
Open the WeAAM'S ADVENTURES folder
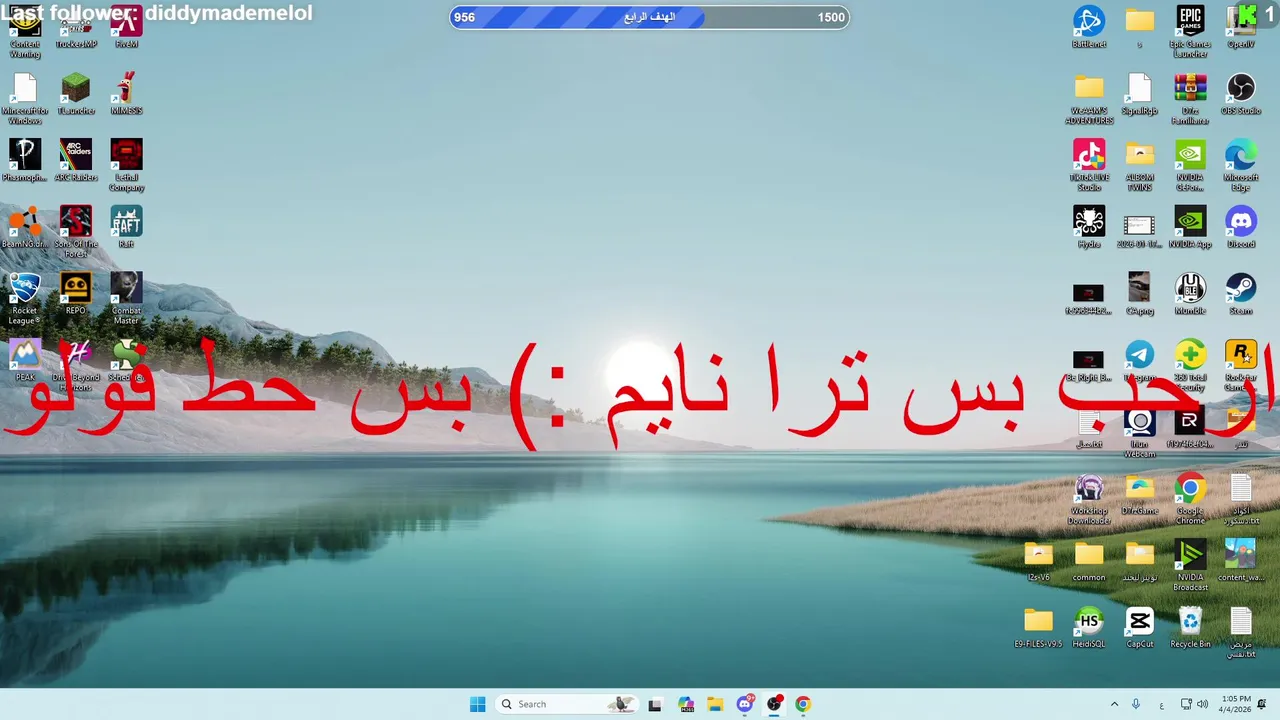pos(1088,99)
